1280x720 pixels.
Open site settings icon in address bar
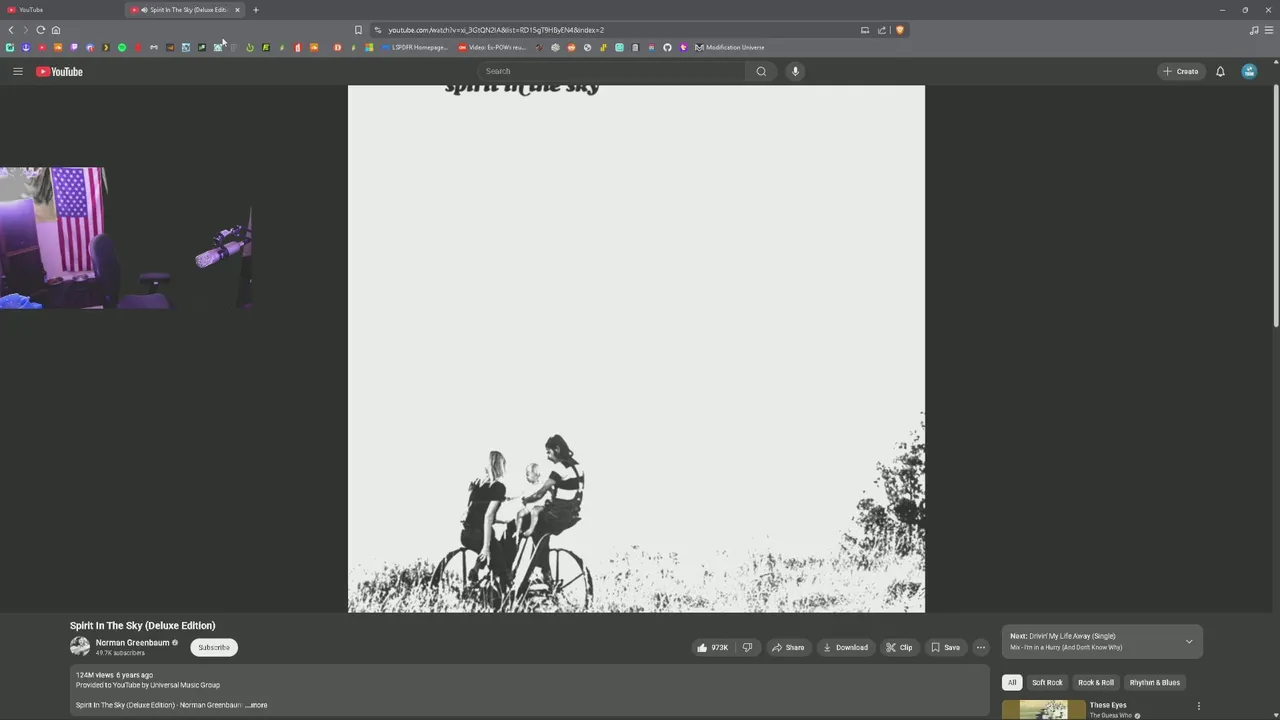(377, 30)
